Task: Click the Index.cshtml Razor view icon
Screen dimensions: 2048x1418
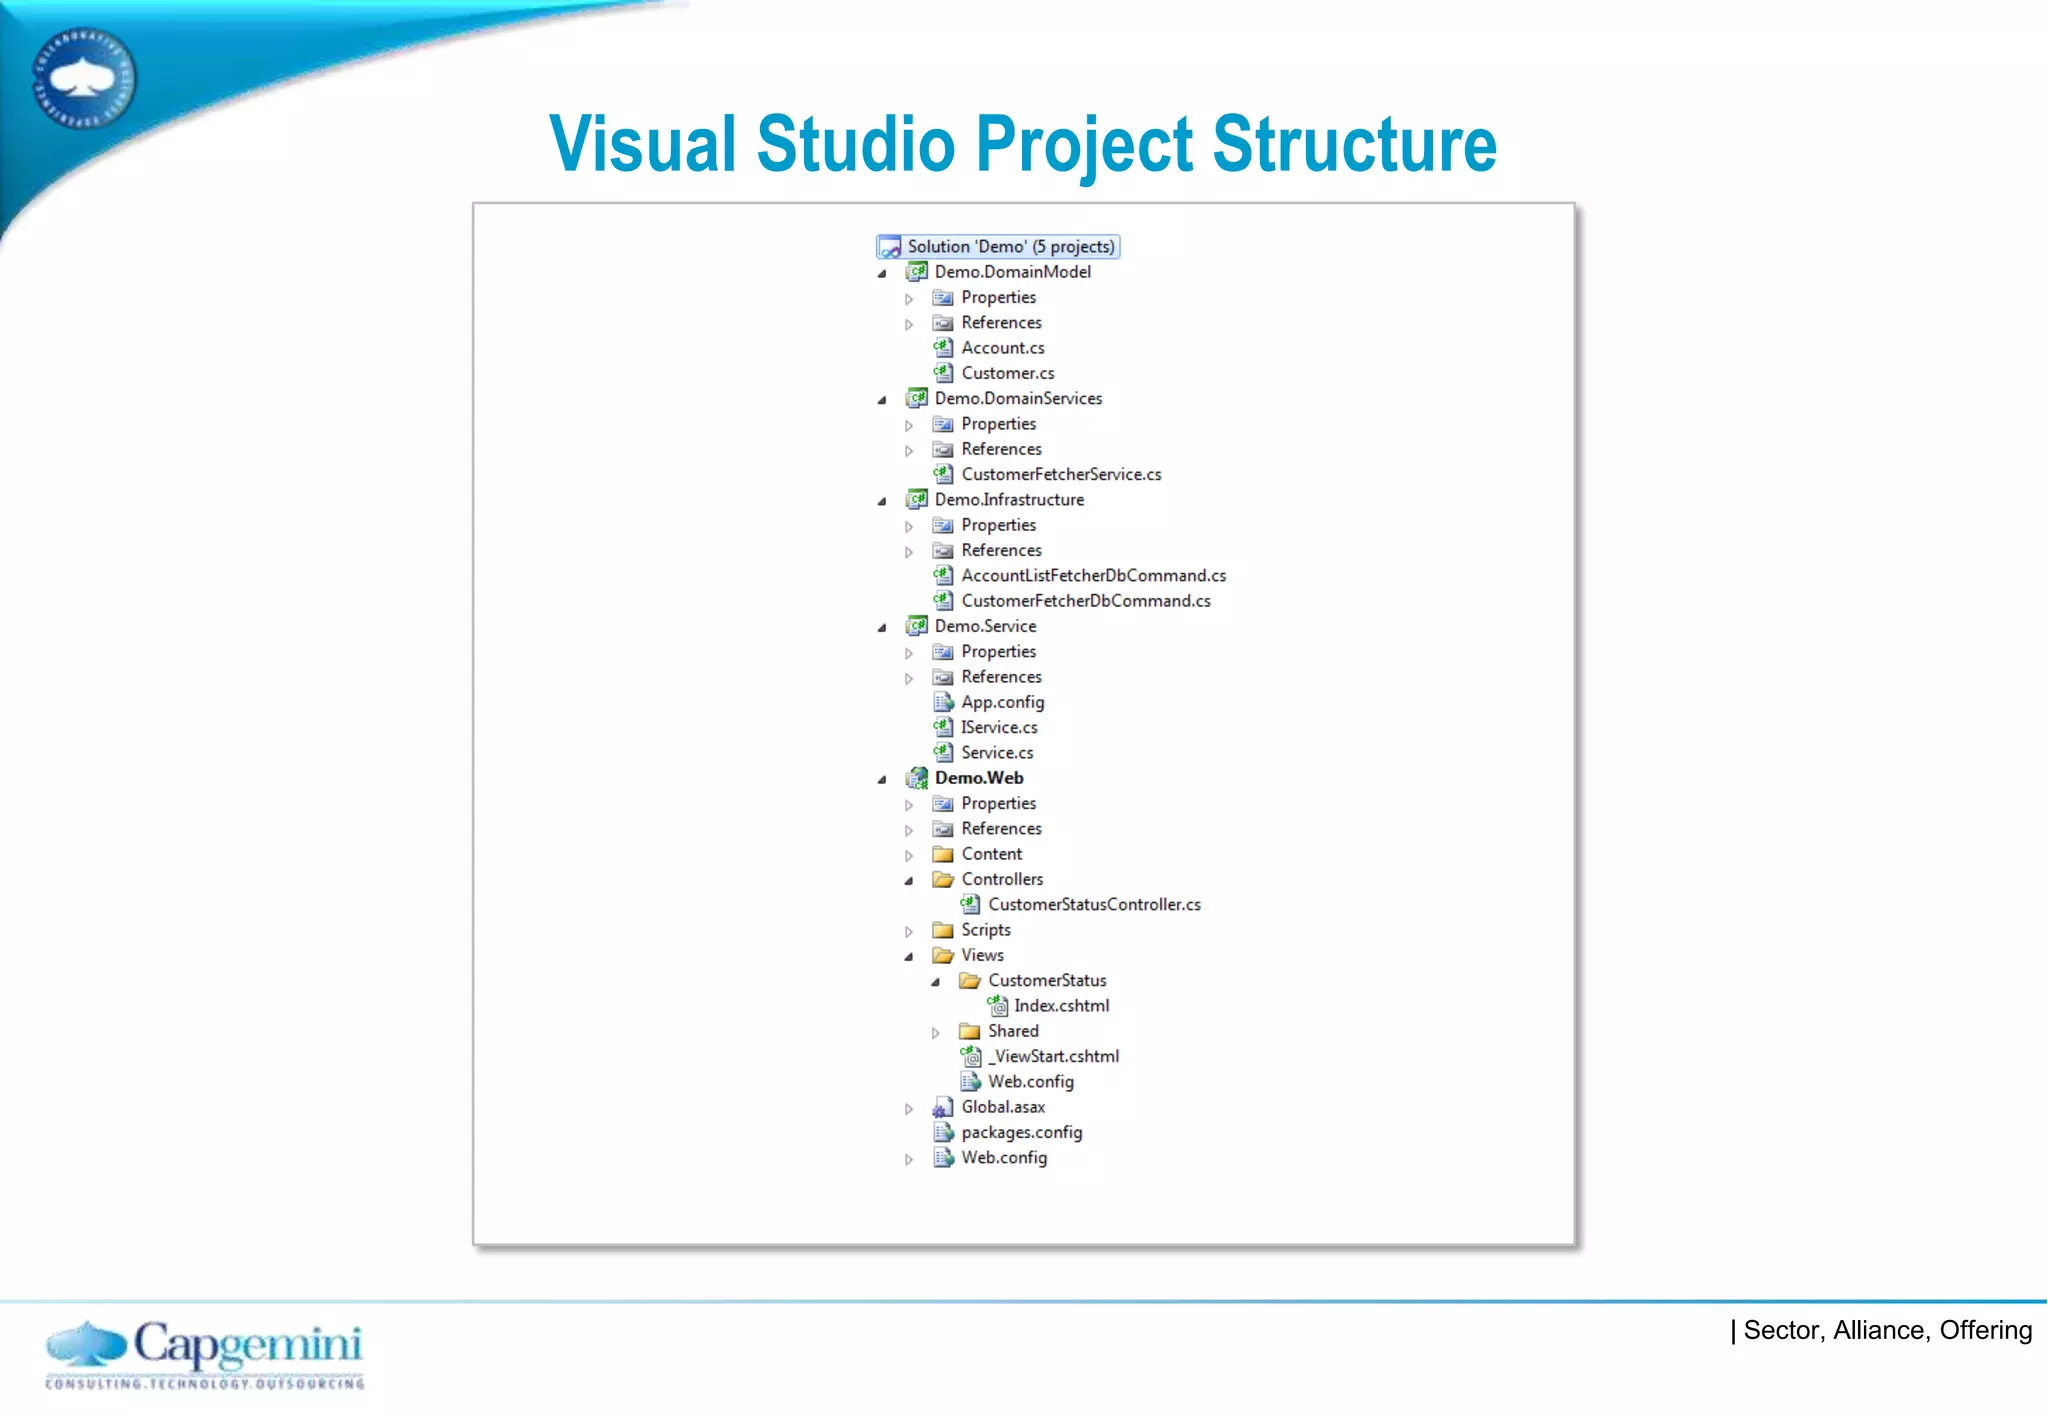Action: click(997, 1006)
